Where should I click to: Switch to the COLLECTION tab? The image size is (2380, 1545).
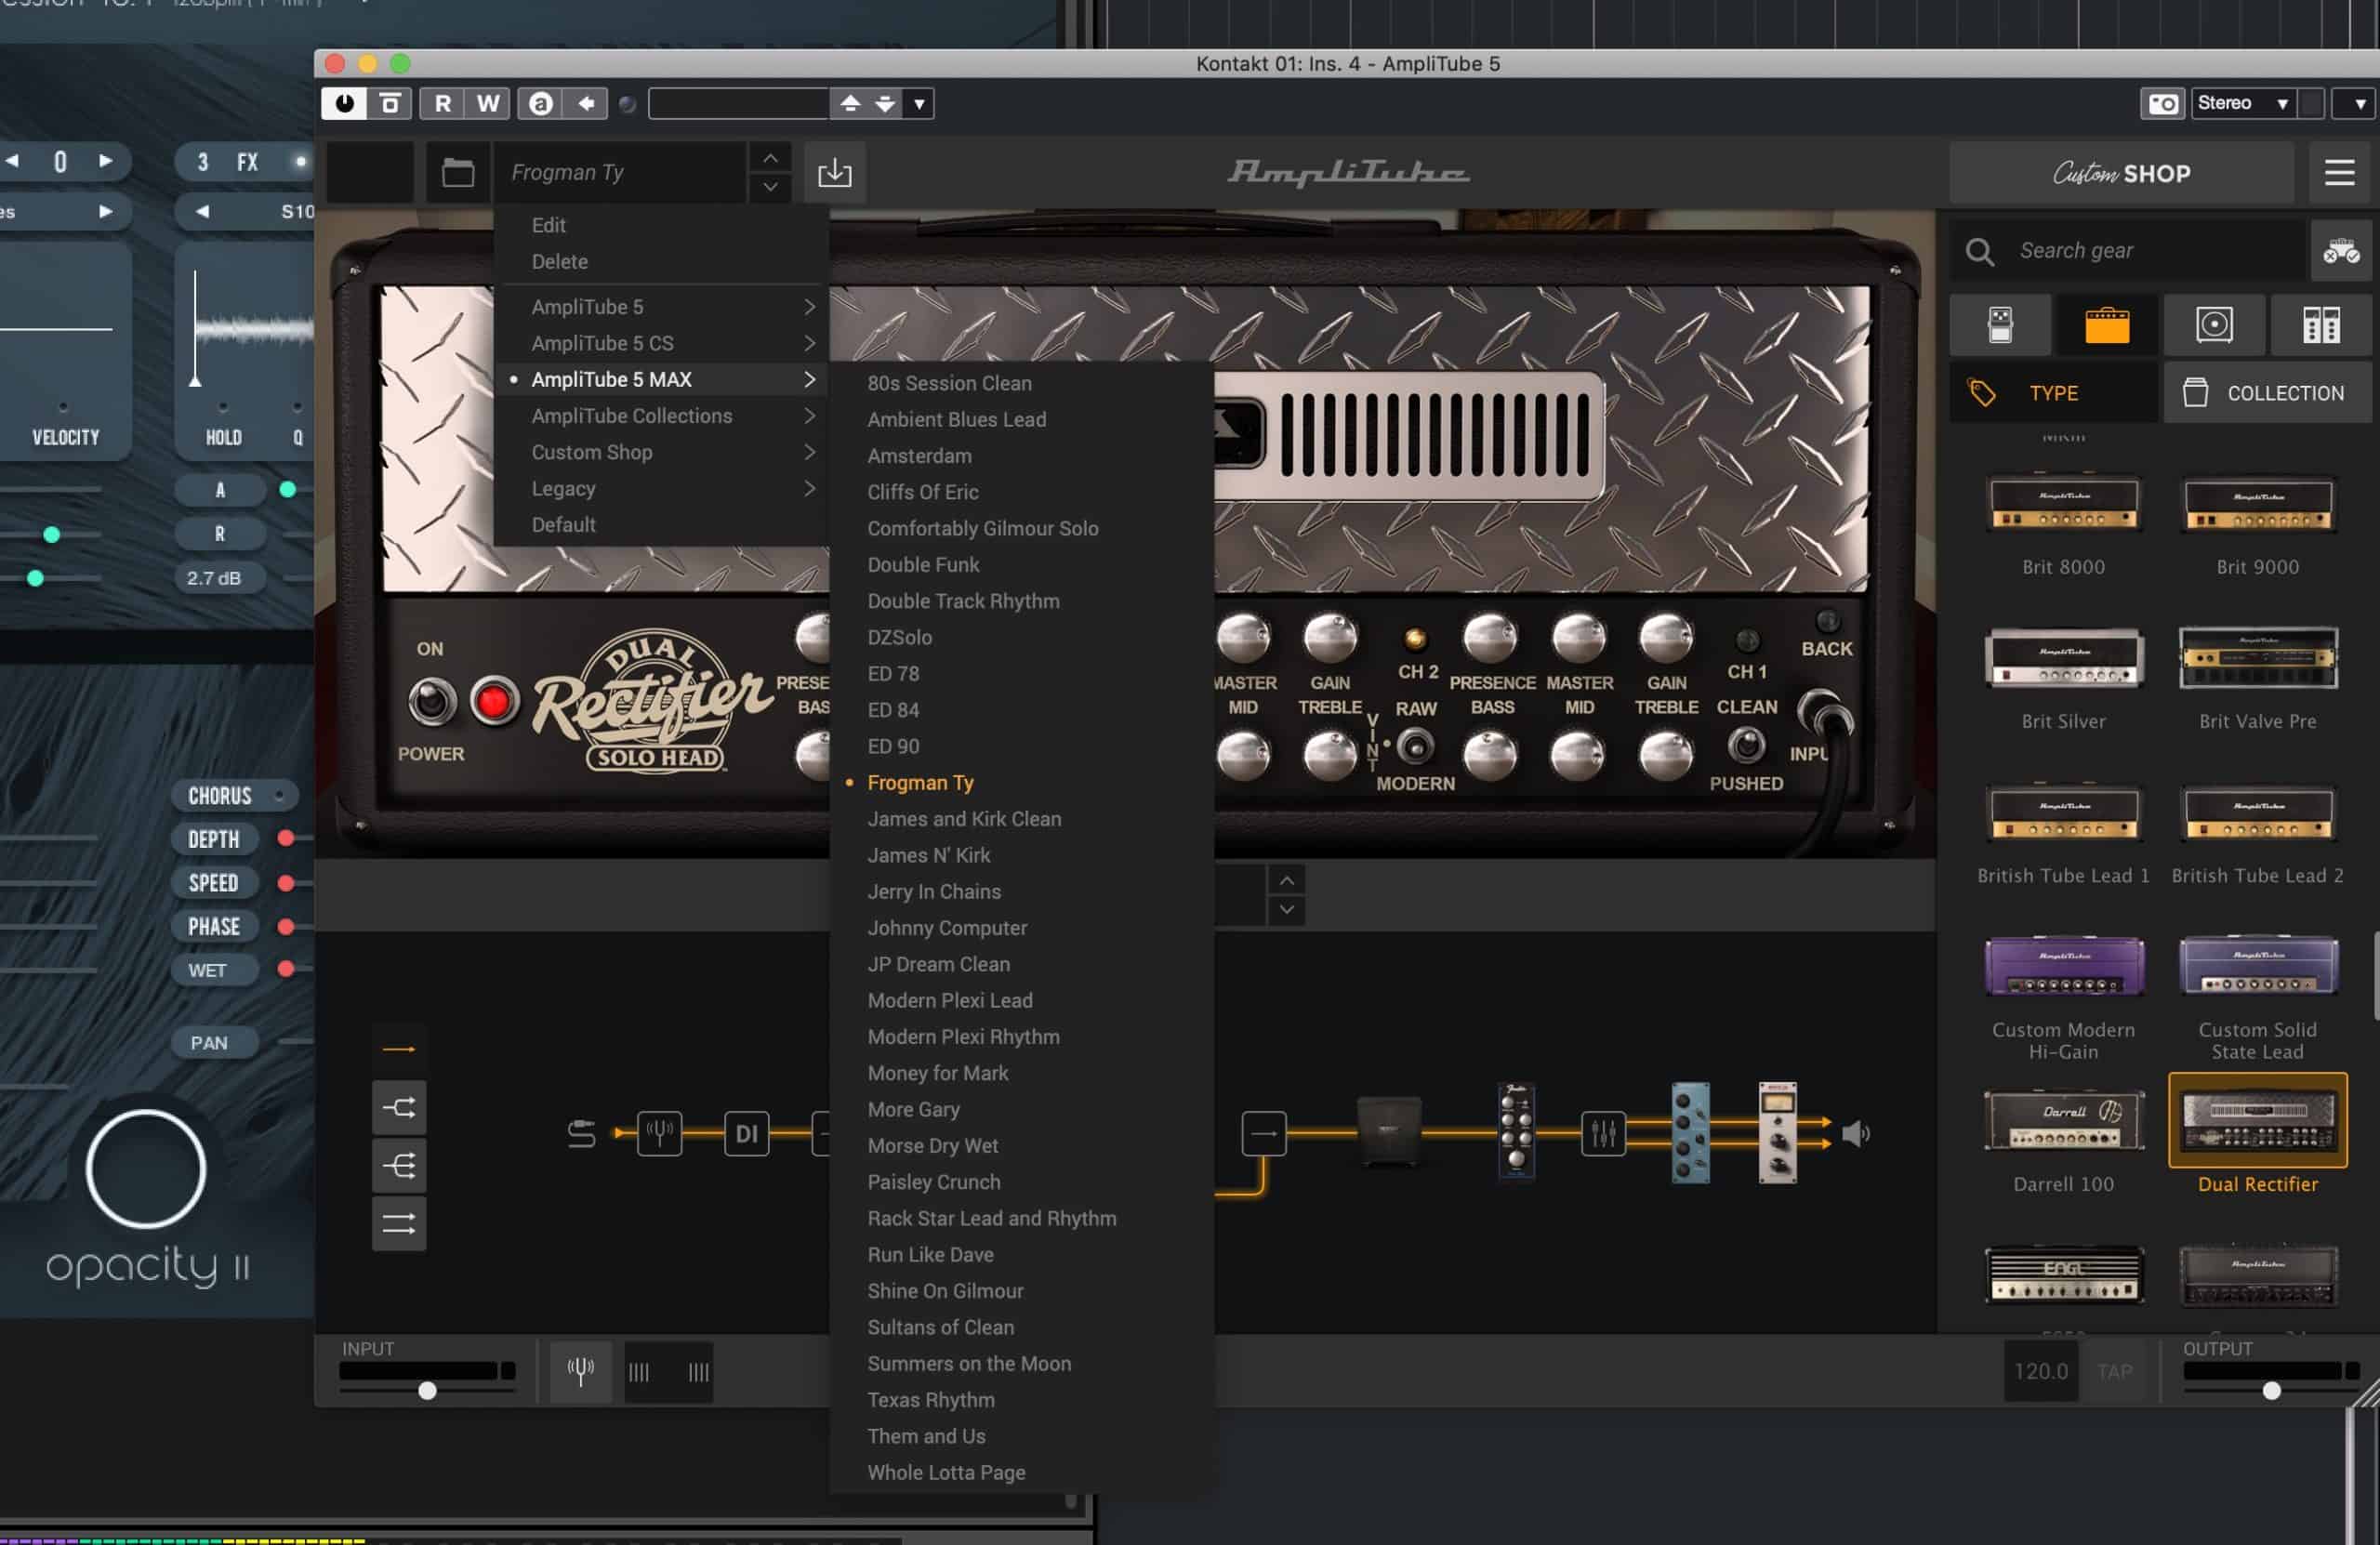pos(2268,393)
